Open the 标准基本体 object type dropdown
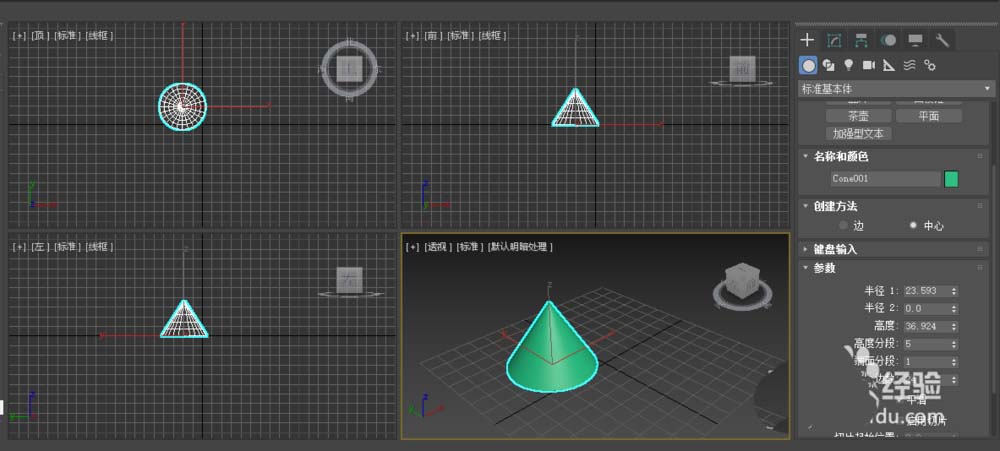The image size is (1000, 451). [896, 89]
